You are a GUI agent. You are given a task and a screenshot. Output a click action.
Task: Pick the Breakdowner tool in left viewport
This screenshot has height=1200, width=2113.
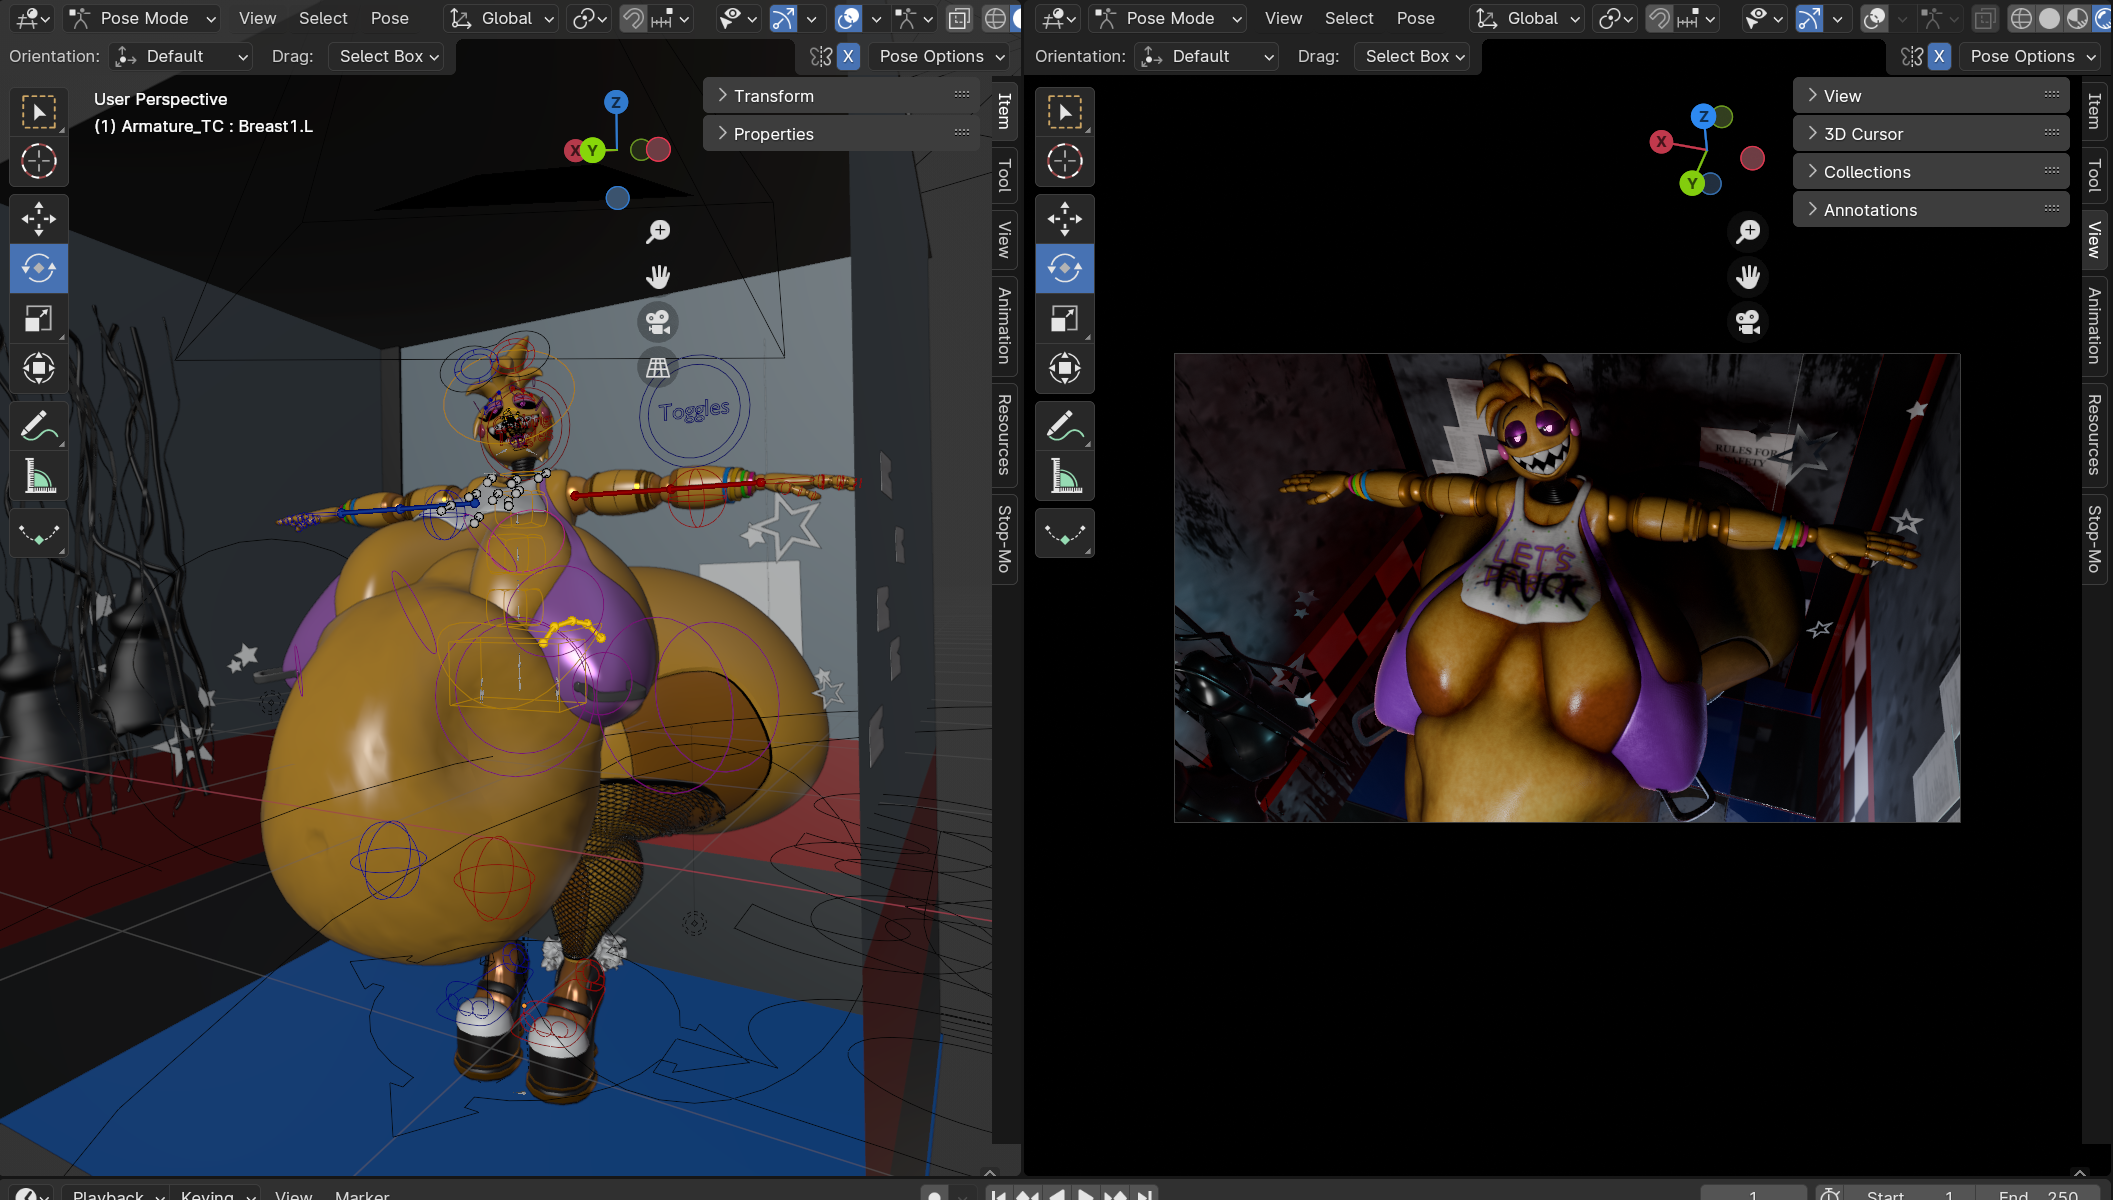point(39,533)
